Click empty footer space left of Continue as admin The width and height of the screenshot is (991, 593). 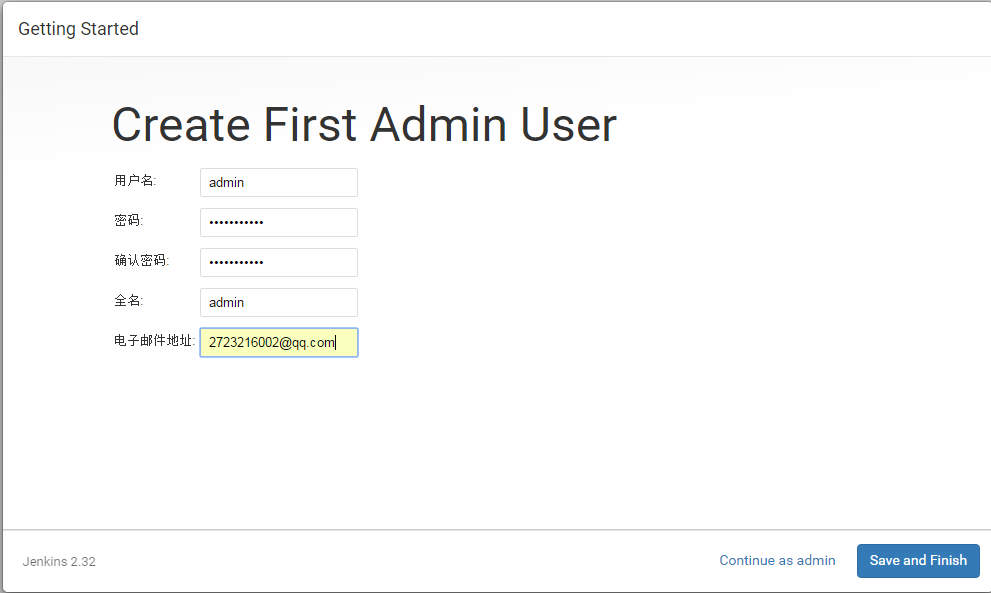(x=400, y=560)
